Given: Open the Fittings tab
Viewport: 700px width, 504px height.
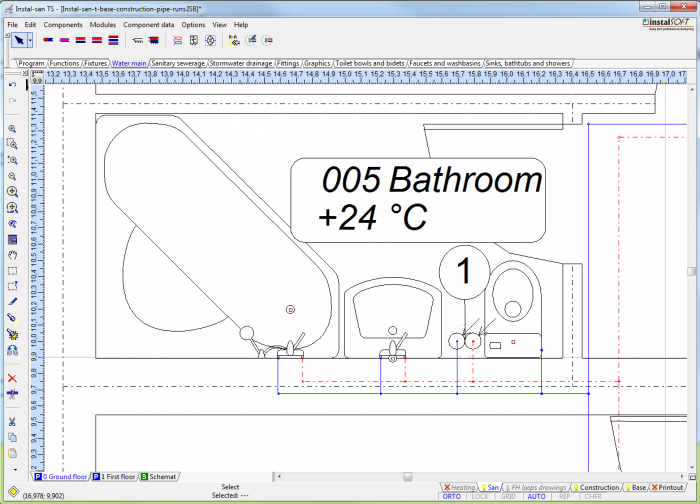Looking at the screenshot, I should pos(287,63).
